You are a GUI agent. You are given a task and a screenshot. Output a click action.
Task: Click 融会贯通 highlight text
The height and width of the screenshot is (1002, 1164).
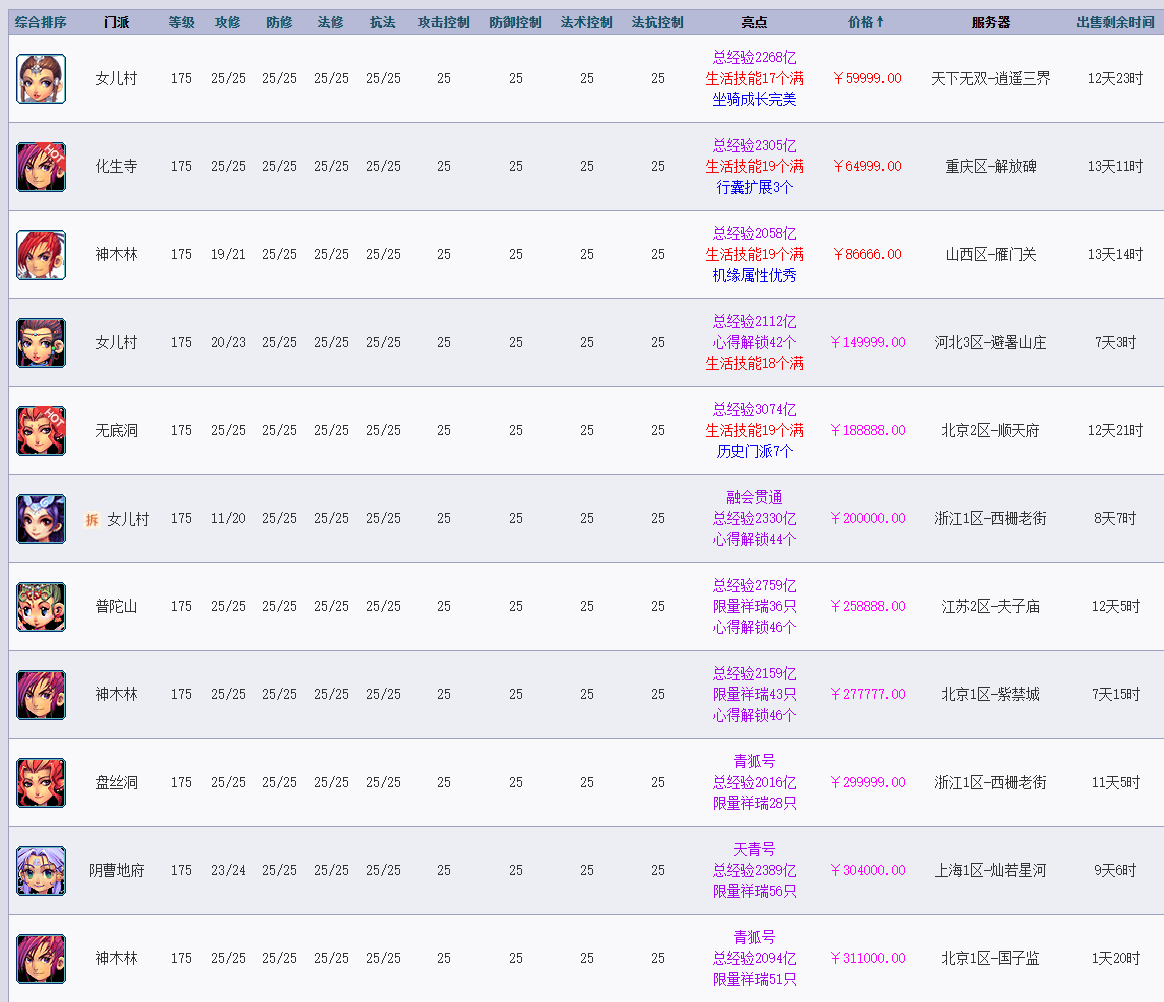(754, 497)
